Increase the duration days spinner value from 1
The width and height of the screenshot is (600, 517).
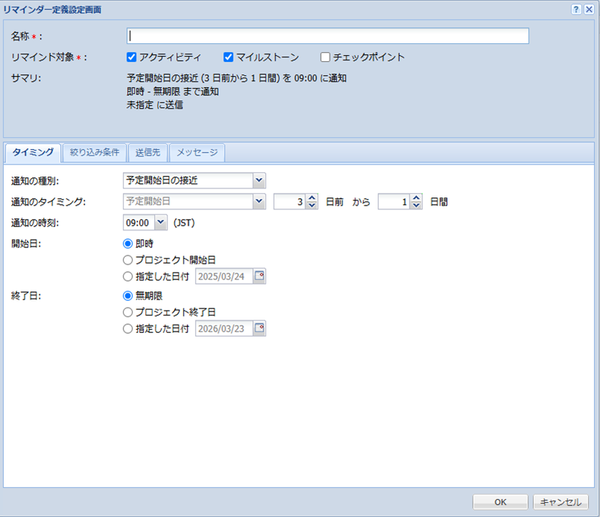click(x=416, y=196)
